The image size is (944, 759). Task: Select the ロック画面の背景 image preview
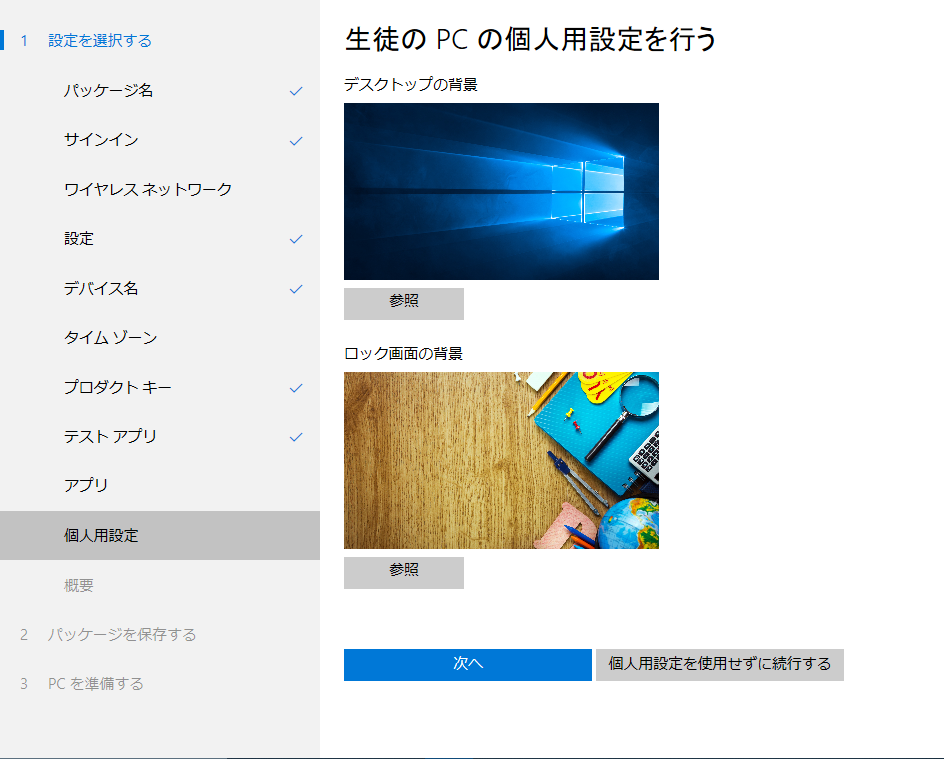coord(501,460)
